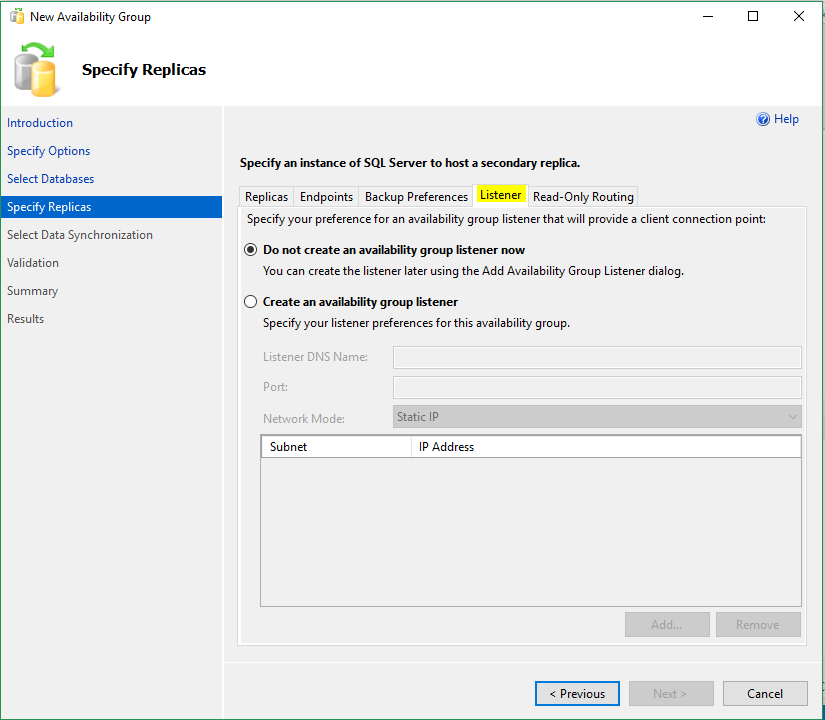This screenshot has width=825, height=720.
Task: Switch to the Endpoints tab
Action: tap(325, 196)
